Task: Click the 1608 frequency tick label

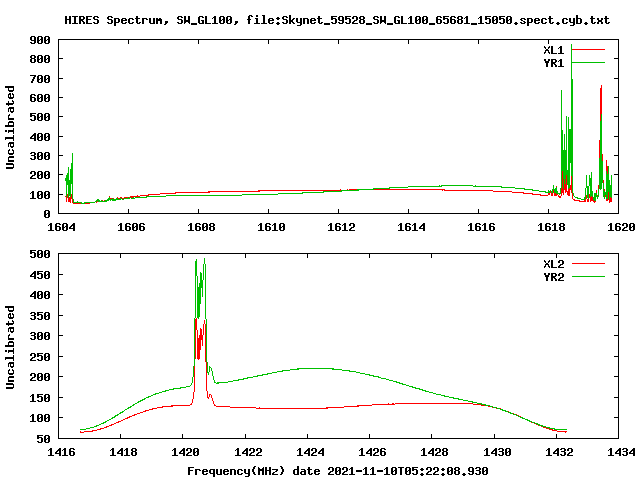Action: click(x=201, y=227)
